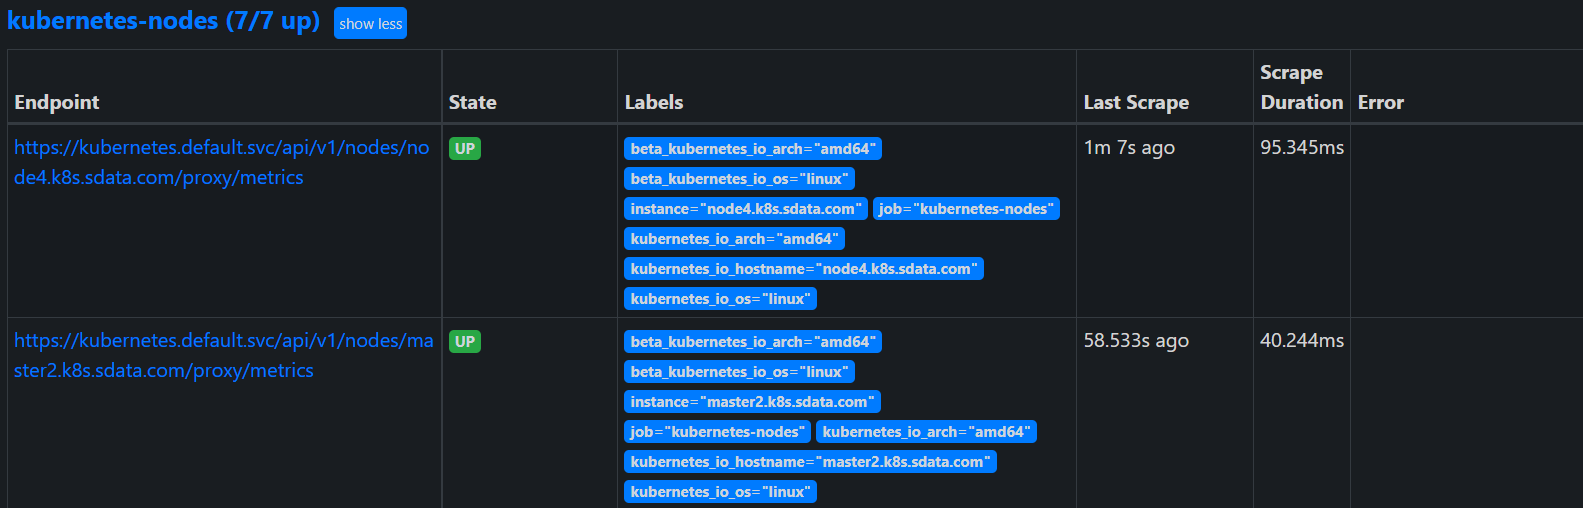
Task: Click the instance="node4.k8s.sdata.com" label
Action: [x=745, y=209]
